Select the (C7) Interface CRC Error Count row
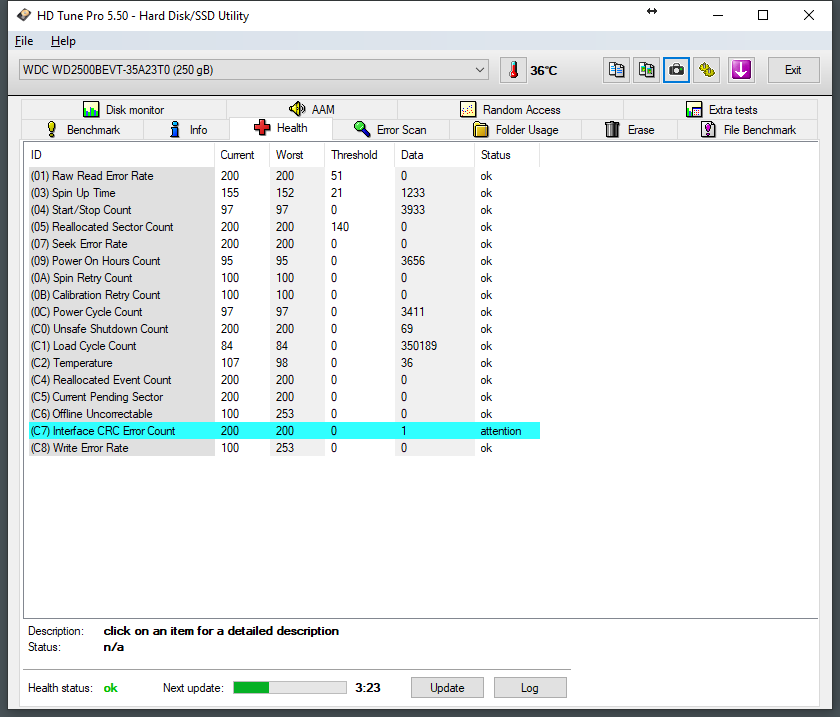 click(x=284, y=431)
